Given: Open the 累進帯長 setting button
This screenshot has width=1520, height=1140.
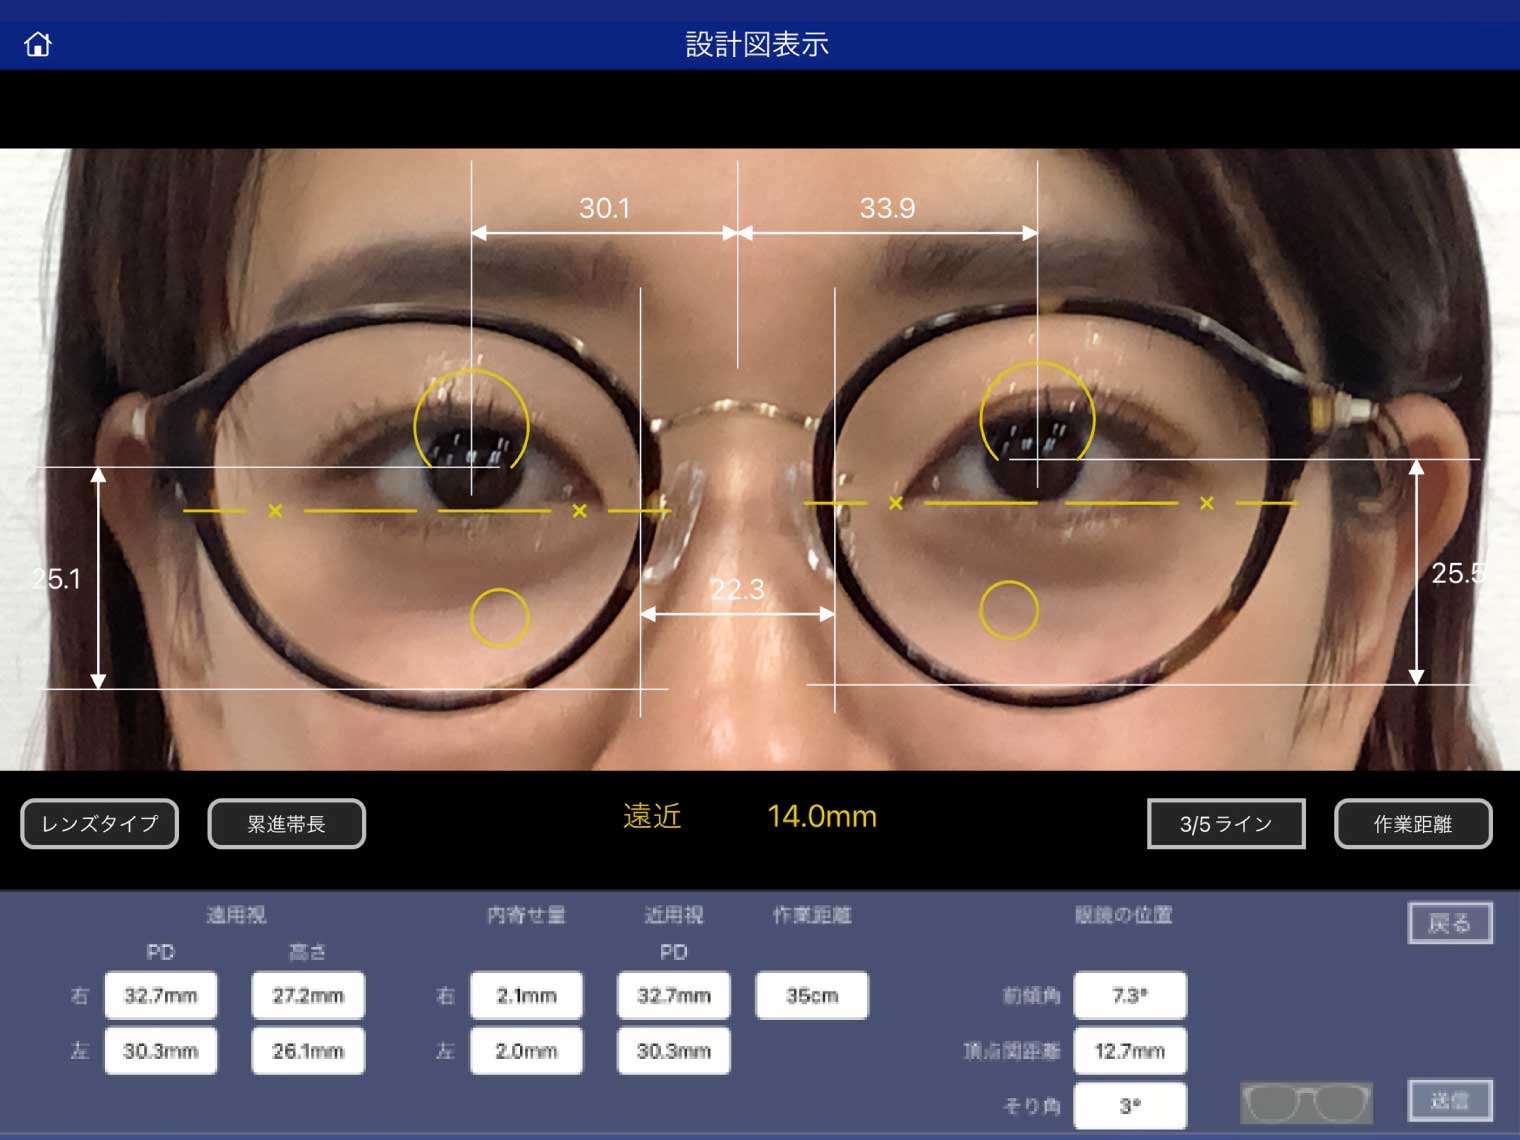Looking at the screenshot, I should pyautogui.click(x=286, y=824).
